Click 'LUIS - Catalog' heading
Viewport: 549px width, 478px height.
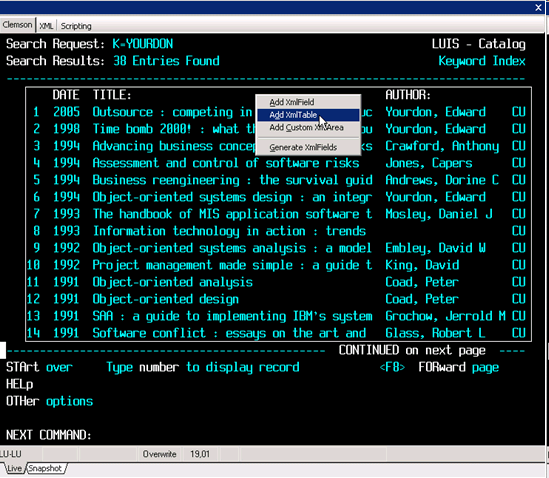tap(479, 44)
